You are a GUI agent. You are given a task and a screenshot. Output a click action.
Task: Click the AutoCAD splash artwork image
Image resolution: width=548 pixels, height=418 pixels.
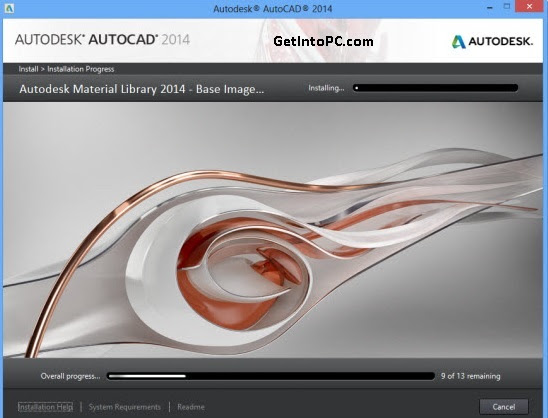click(273, 230)
